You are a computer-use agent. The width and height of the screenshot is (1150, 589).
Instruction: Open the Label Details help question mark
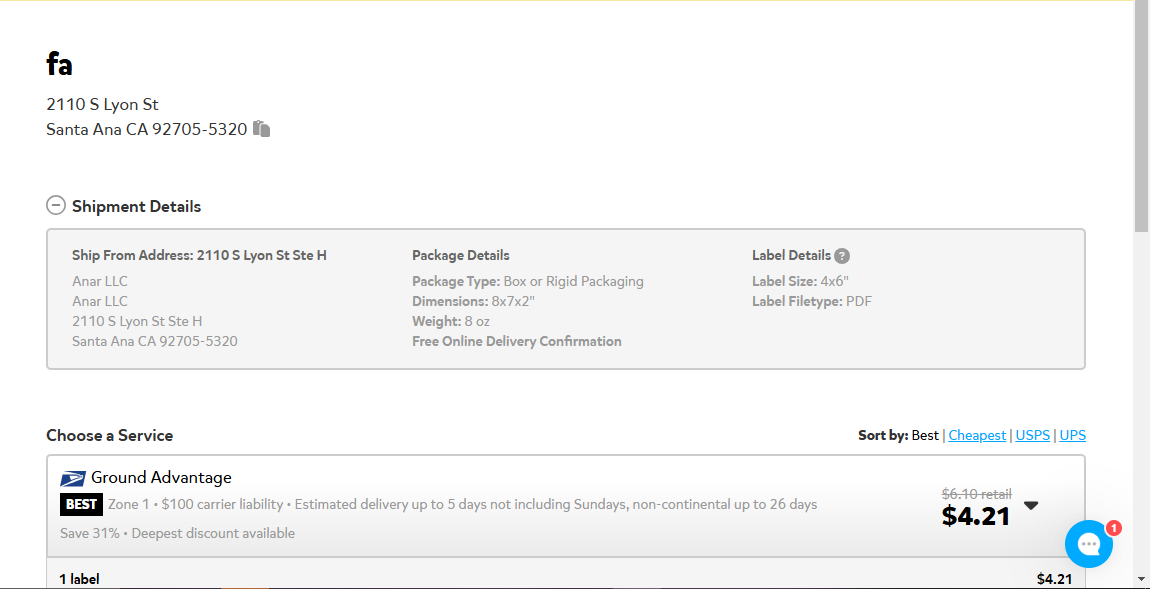click(x=842, y=256)
